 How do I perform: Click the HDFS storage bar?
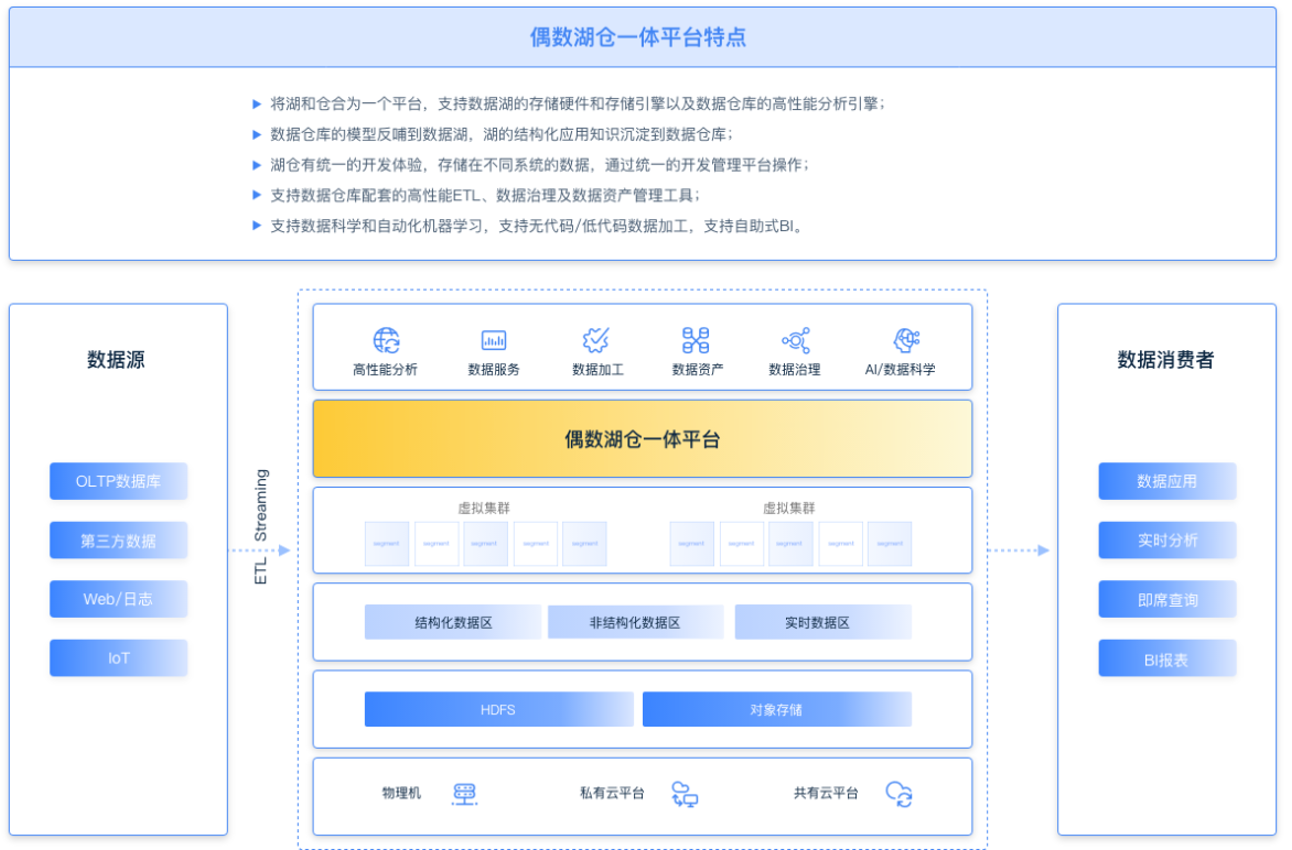[499, 709]
